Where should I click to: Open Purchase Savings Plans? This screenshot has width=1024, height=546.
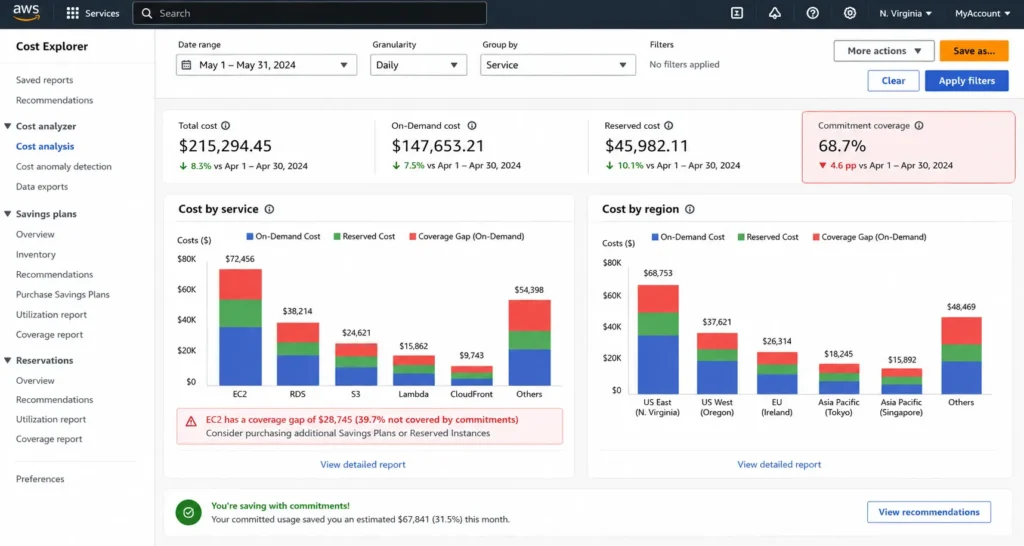(63, 295)
